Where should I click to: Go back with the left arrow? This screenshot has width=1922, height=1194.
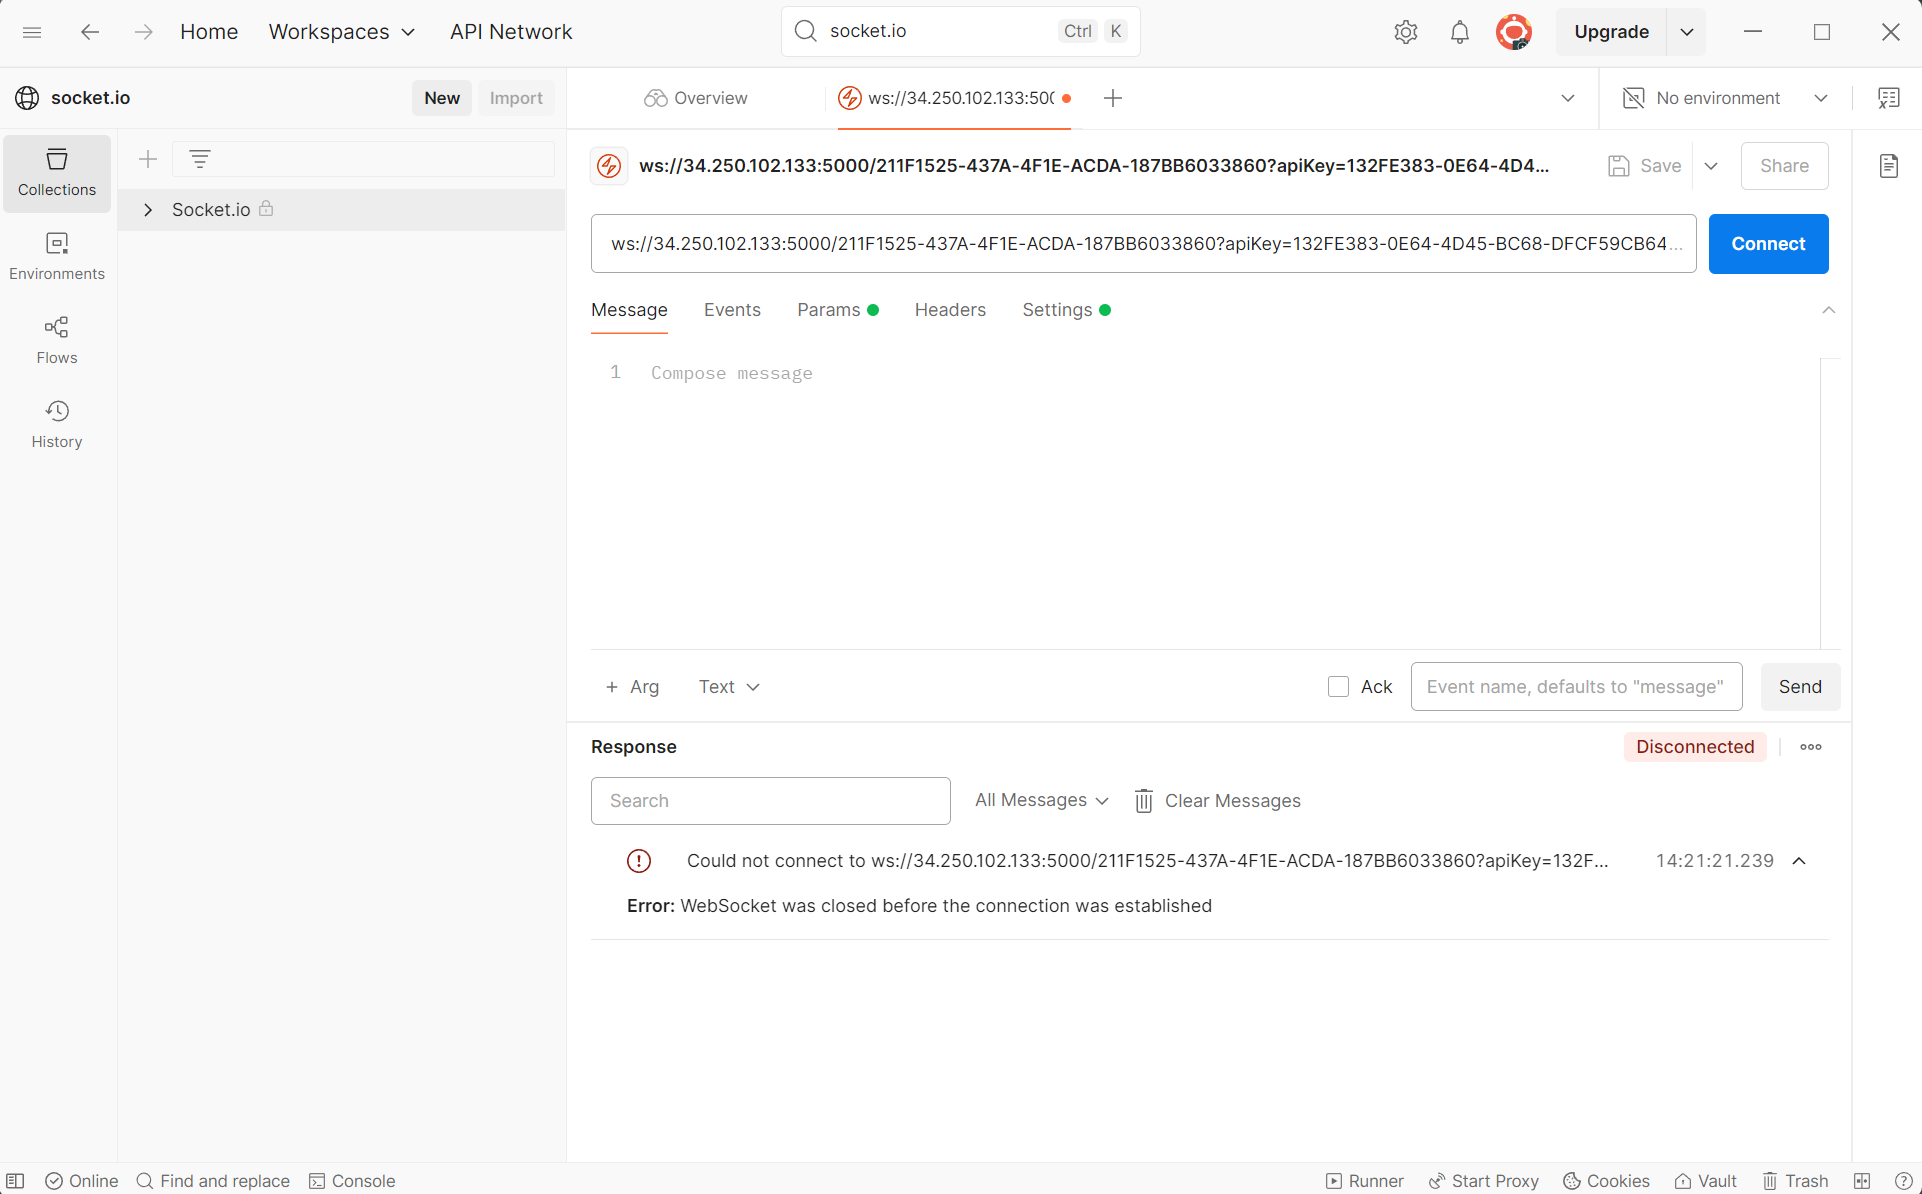tap(90, 32)
